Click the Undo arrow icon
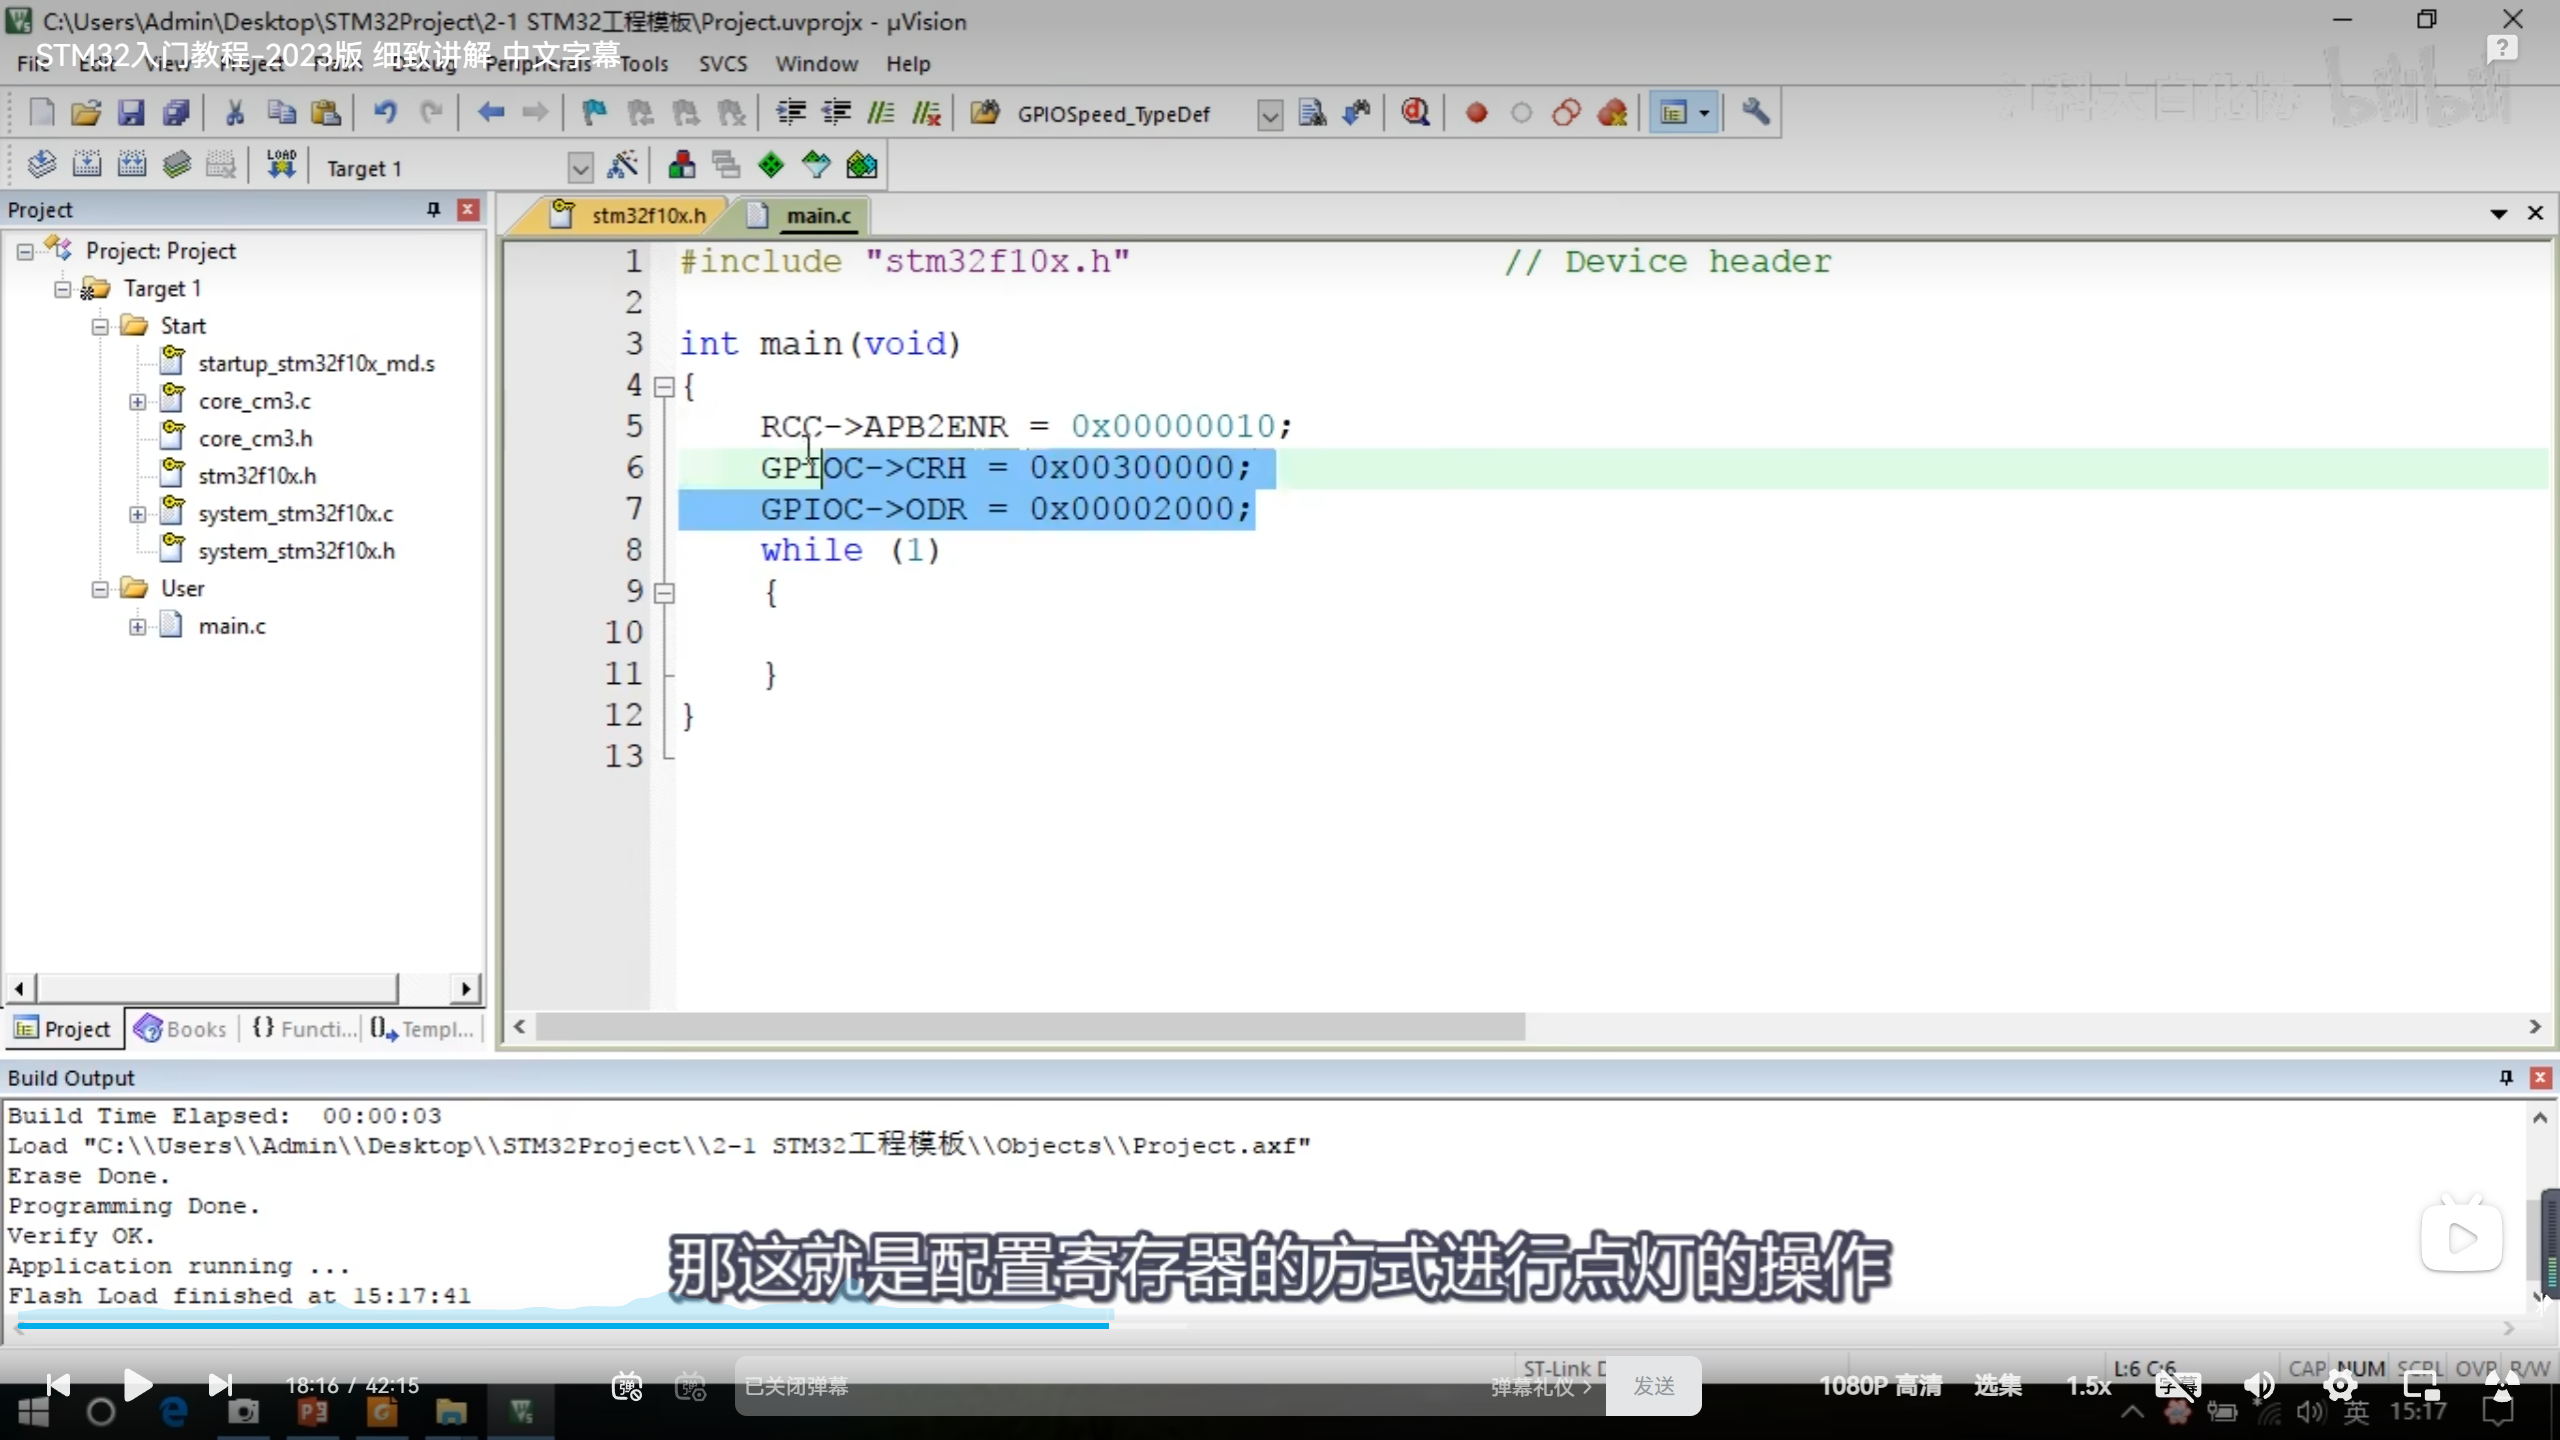Screen dimensions: 2560x1440 click(385, 113)
